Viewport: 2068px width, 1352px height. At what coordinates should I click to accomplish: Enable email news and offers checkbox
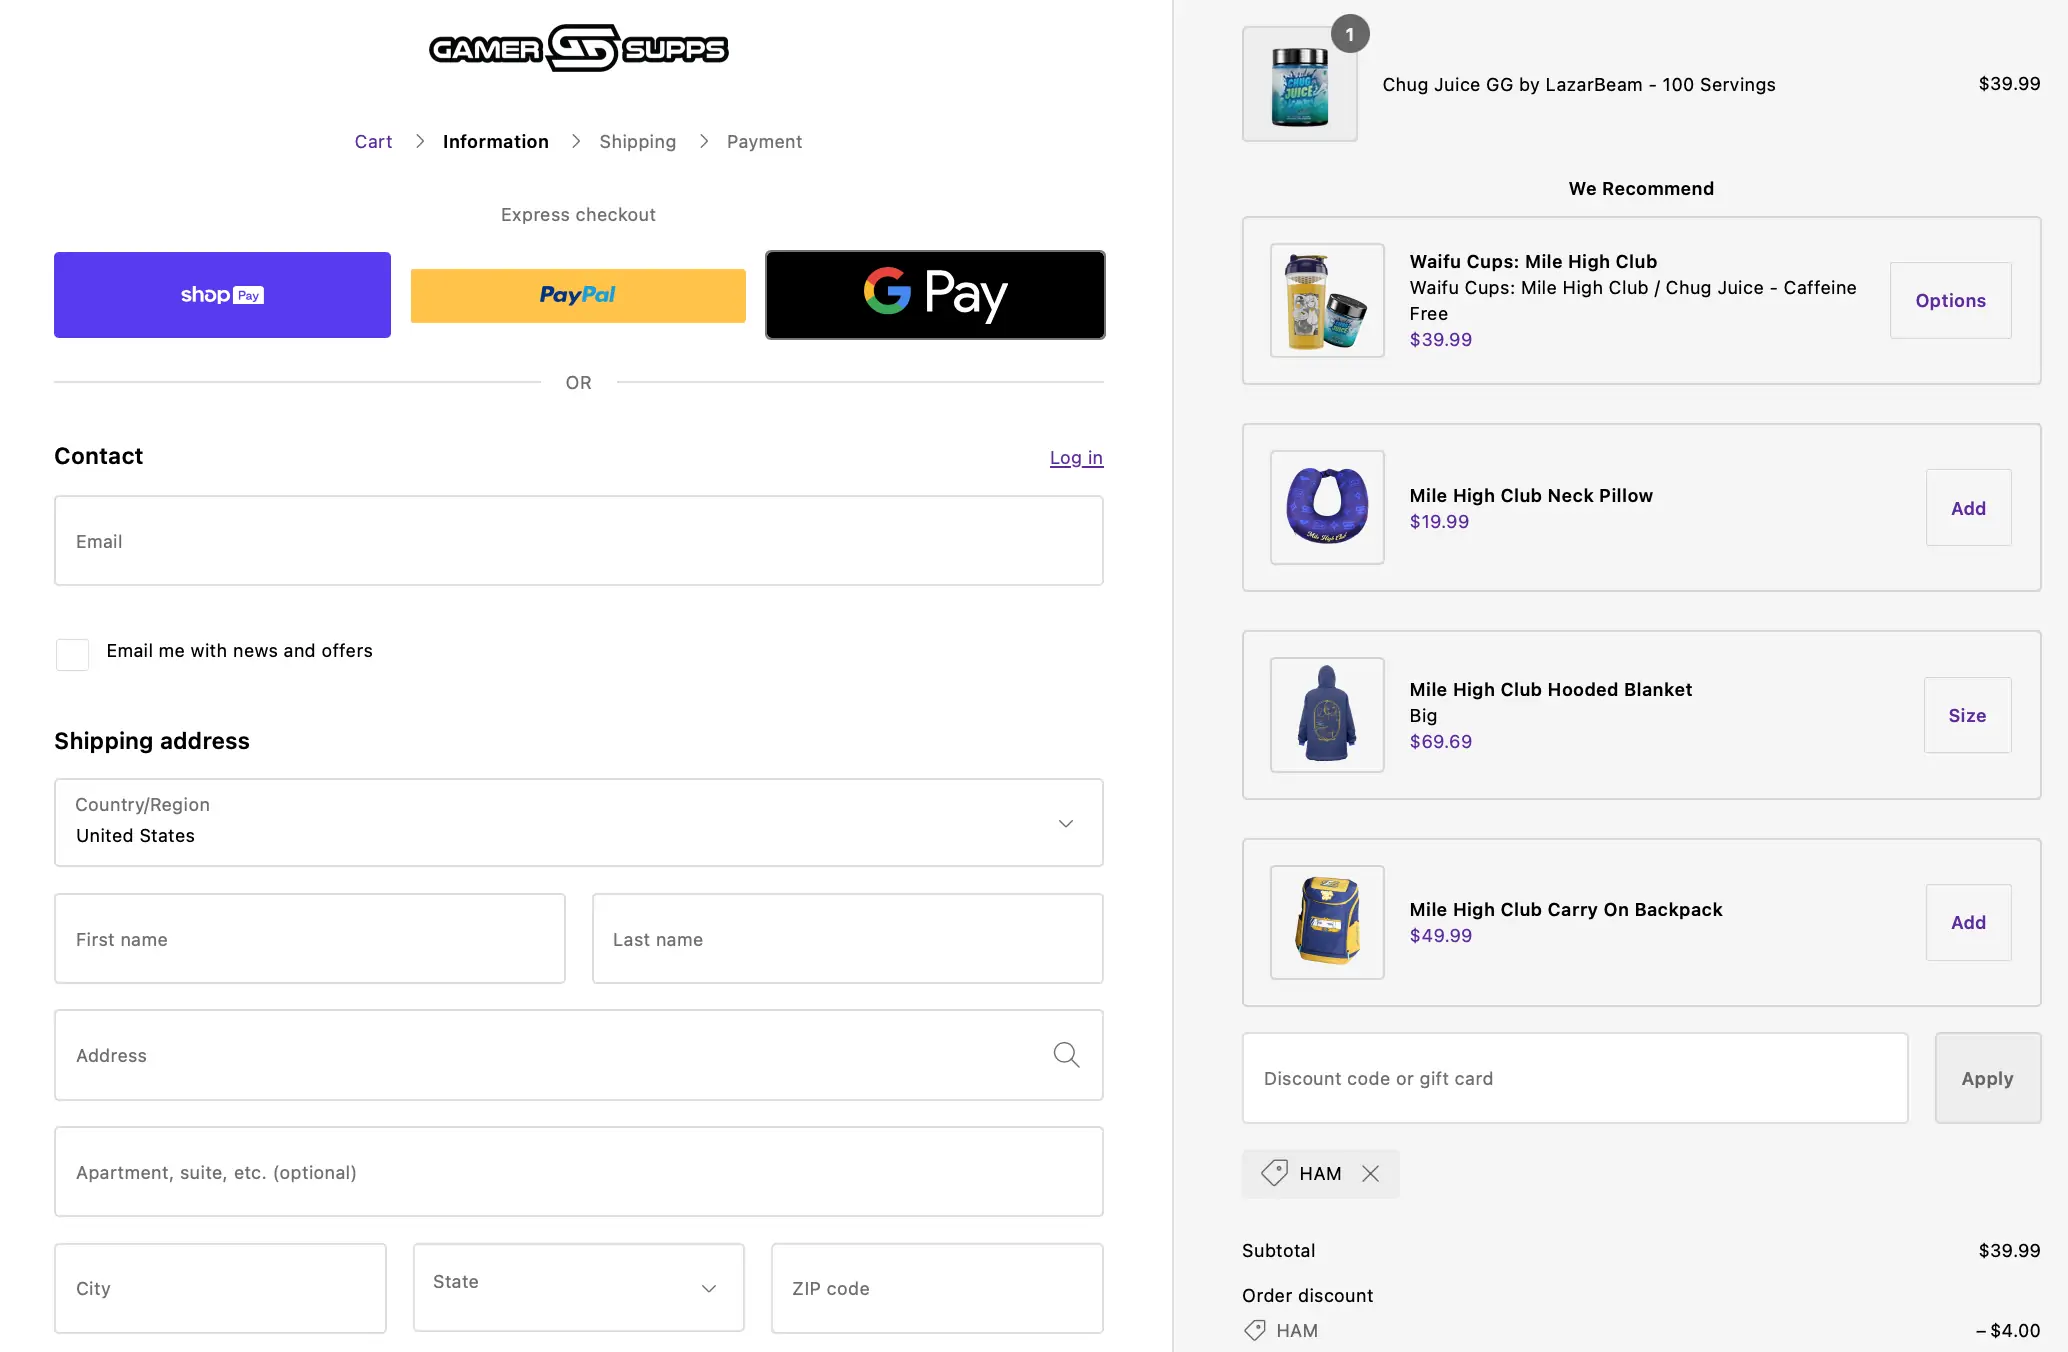73,654
